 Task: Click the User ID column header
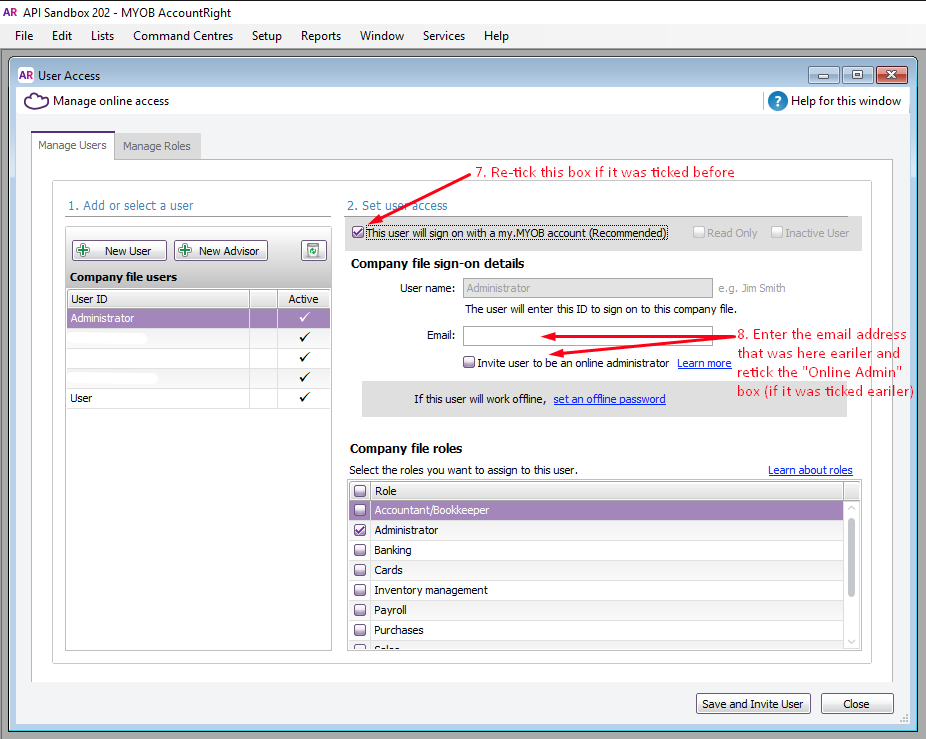[x=158, y=299]
